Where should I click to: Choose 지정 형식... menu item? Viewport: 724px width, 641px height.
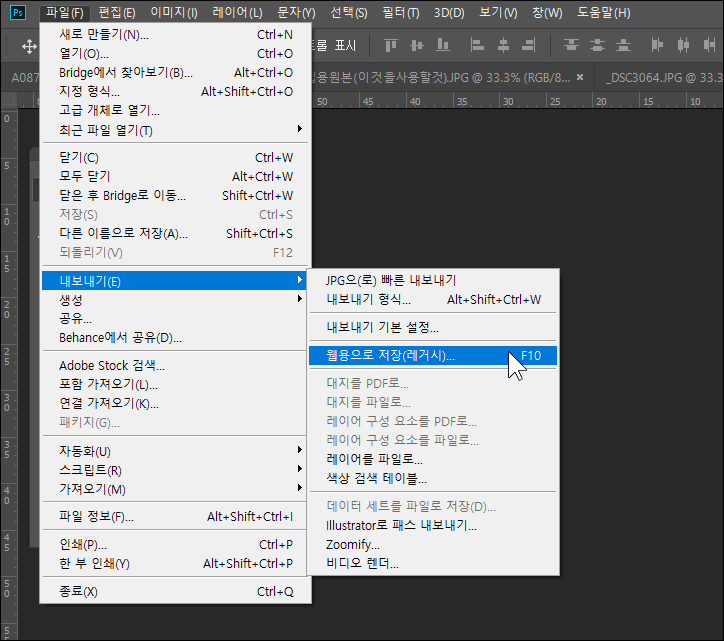tap(176, 91)
